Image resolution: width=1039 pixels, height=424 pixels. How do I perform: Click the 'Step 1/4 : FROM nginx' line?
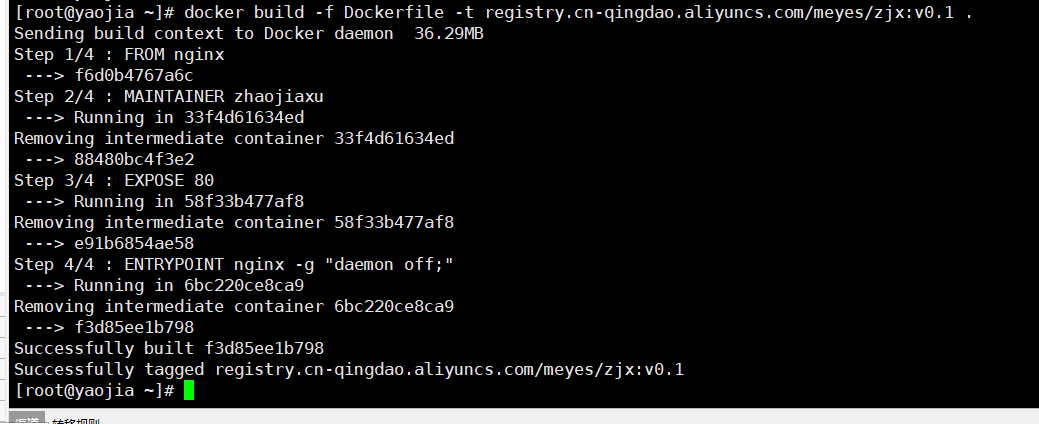click(119, 54)
